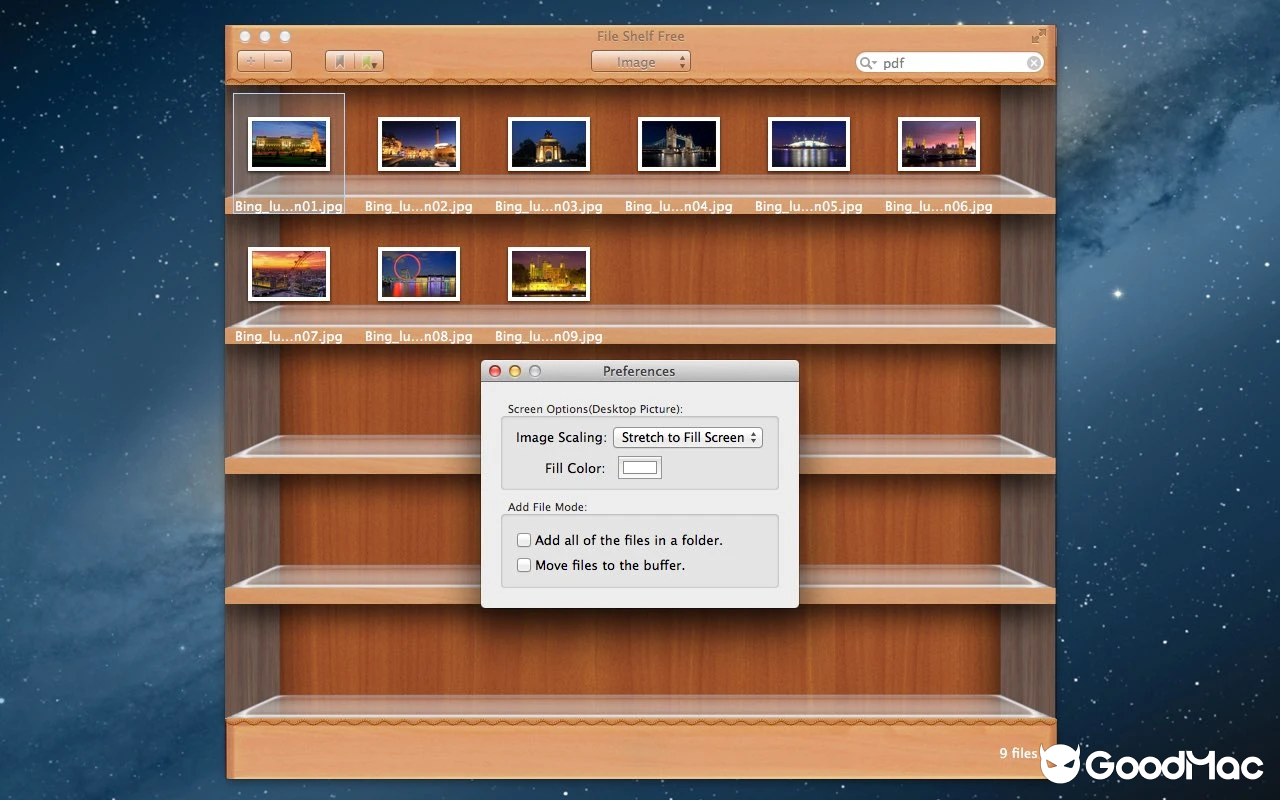Select the Bing_lu...n02.jpg thumbnail
This screenshot has width=1280, height=800.
tap(419, 144)
